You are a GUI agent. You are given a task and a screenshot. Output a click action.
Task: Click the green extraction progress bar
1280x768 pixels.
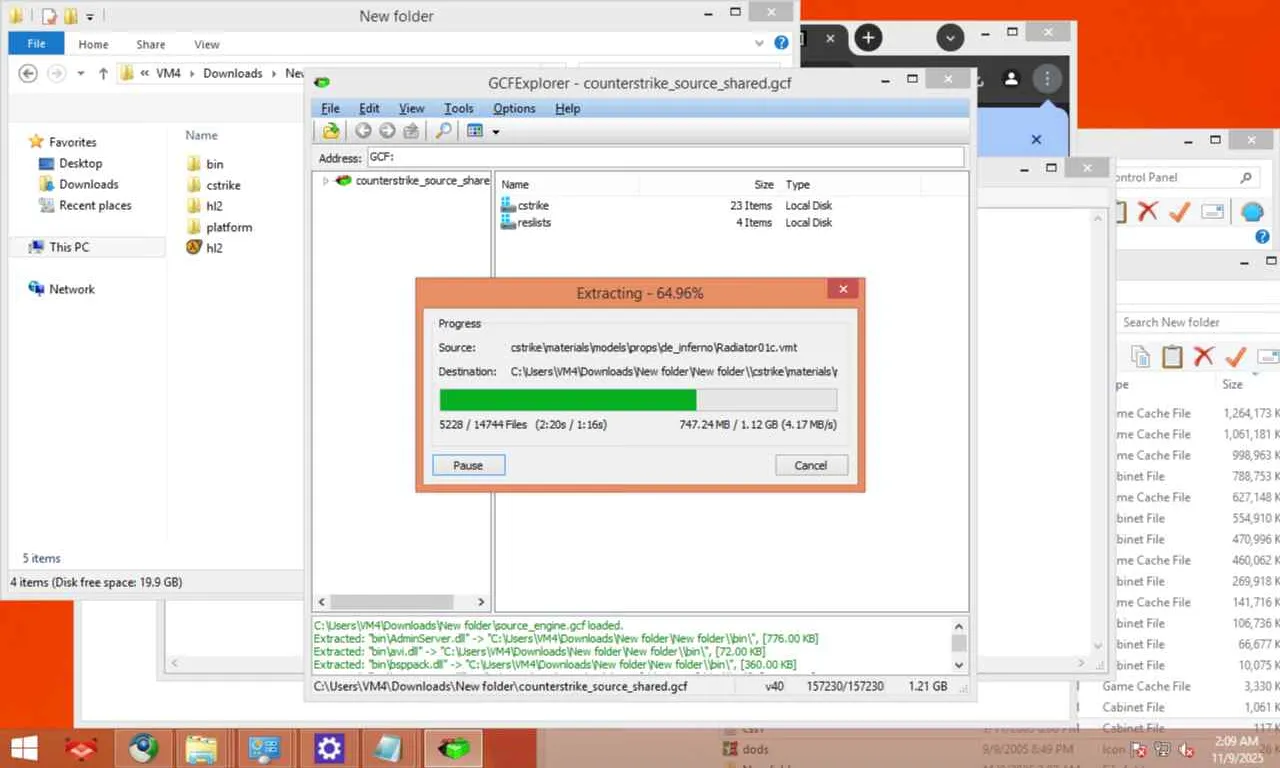568,400
